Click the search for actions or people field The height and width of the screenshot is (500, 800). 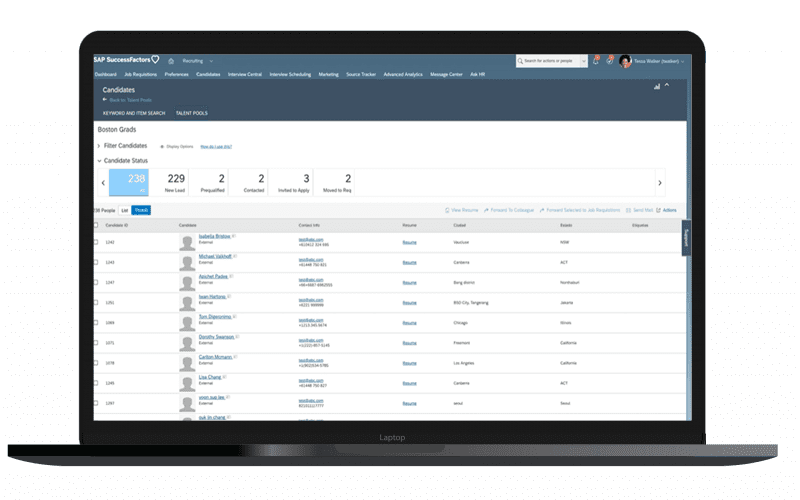coord(548,61)
